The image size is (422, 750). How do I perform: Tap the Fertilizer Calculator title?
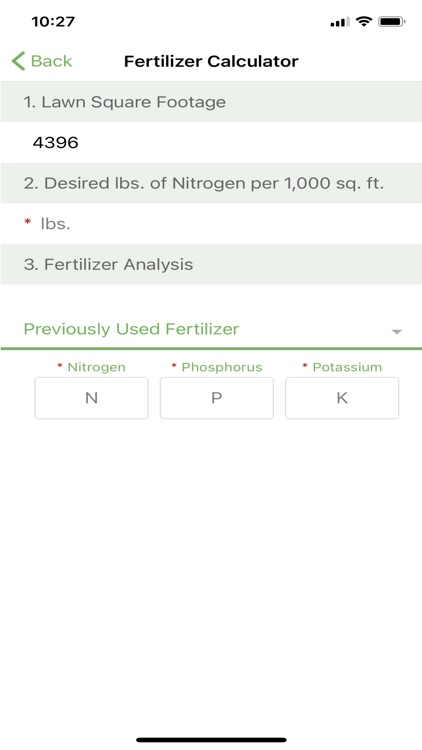[211, 61]
